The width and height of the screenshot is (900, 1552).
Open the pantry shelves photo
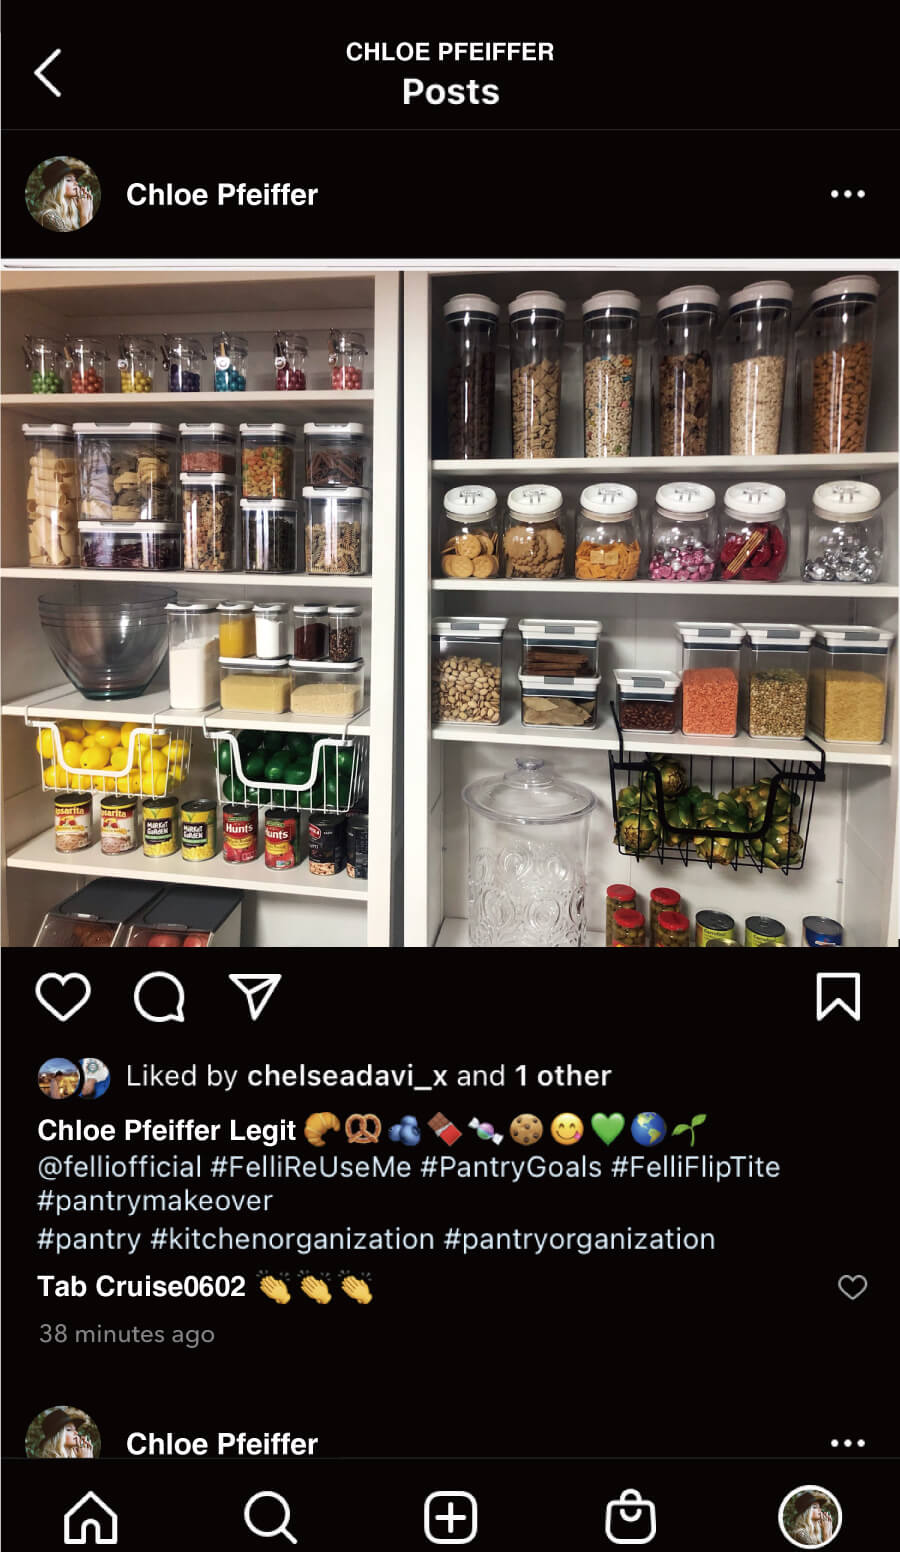[x=450, y=605]
